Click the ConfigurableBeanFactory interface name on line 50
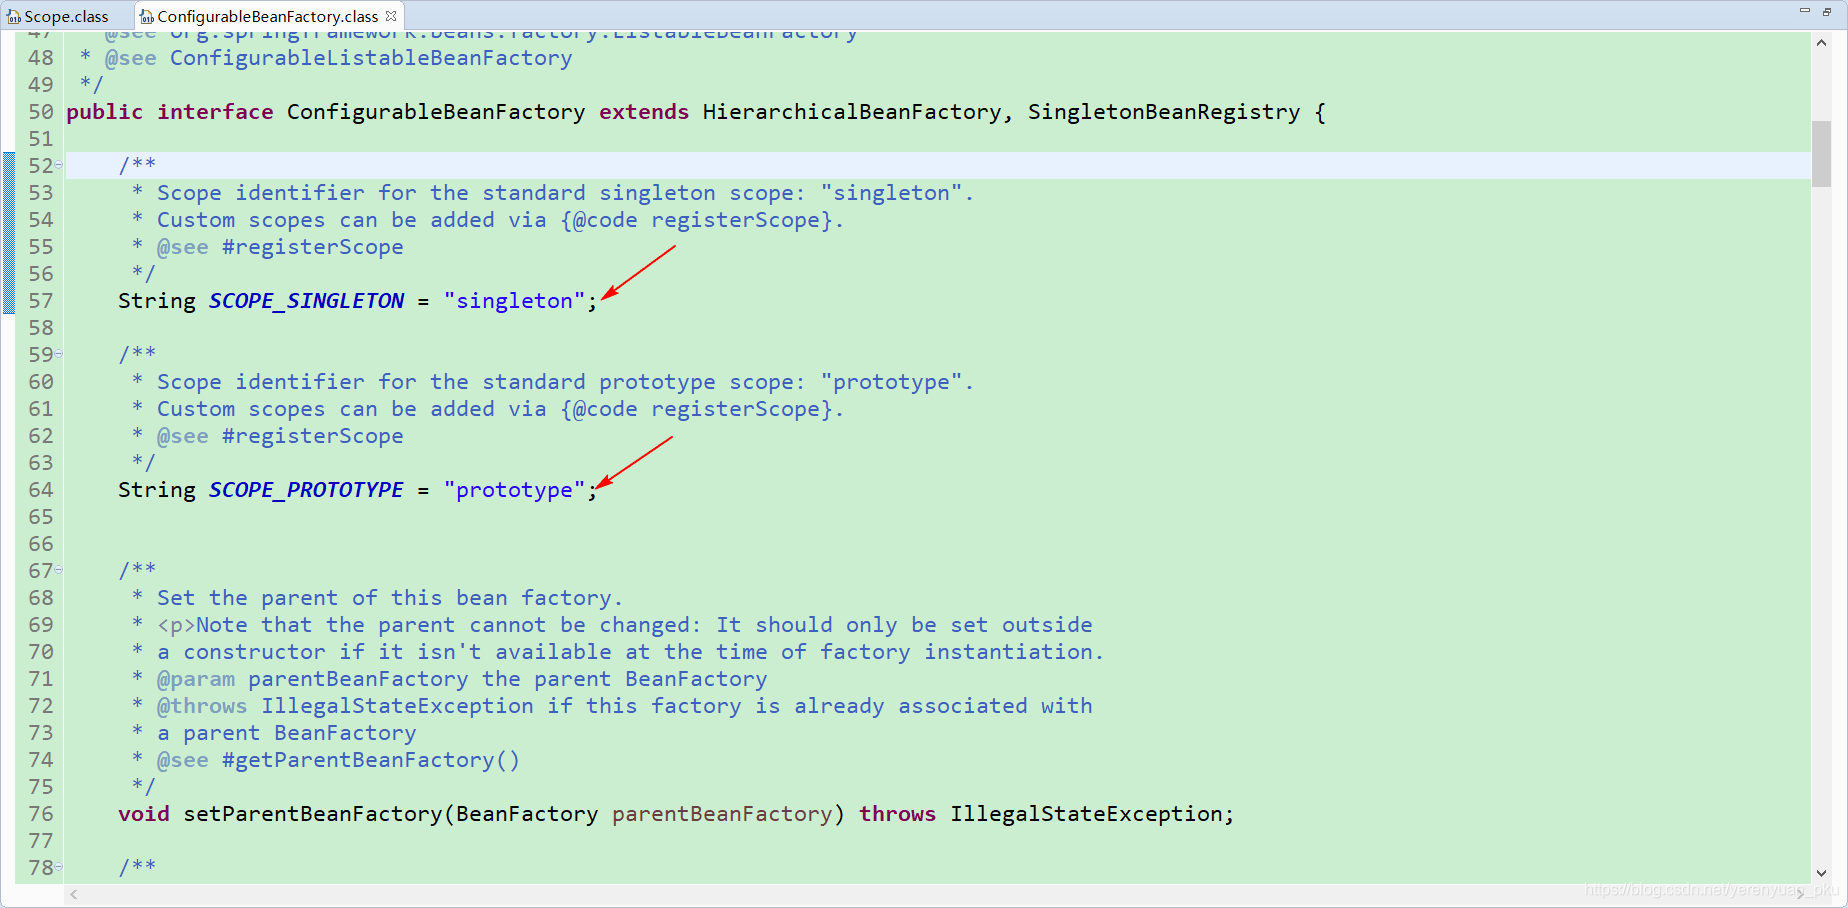1848x908 pixels. tap(436, 112)
